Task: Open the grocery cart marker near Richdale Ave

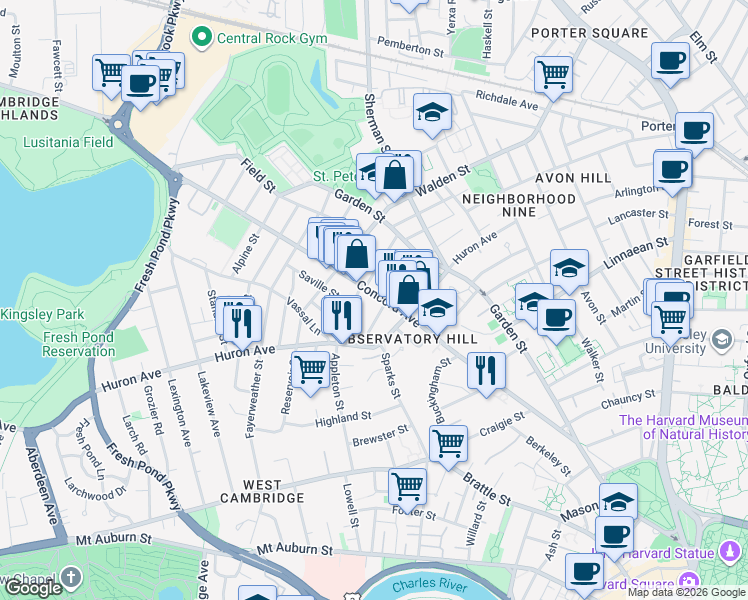Action: [x=553, y=78]
